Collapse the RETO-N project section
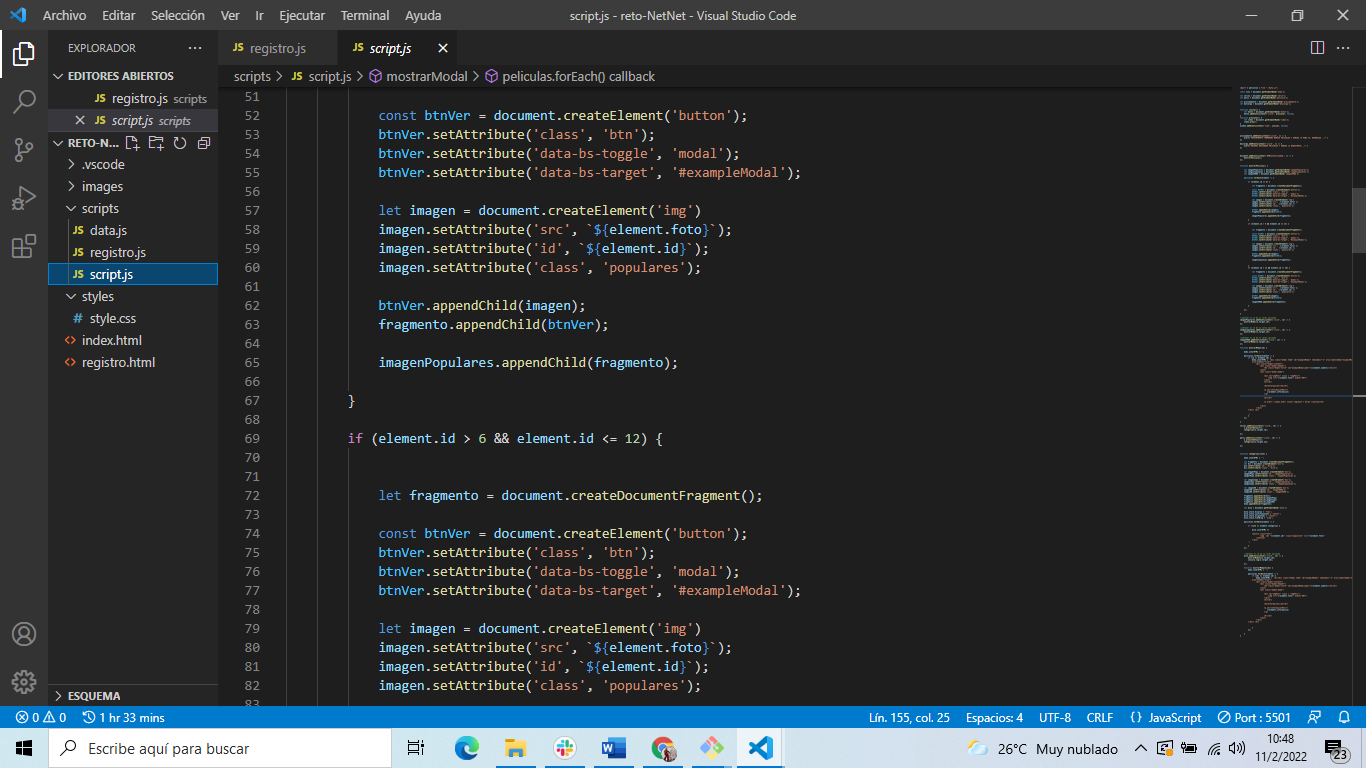 pyautogui.click(x=85, y=143)
